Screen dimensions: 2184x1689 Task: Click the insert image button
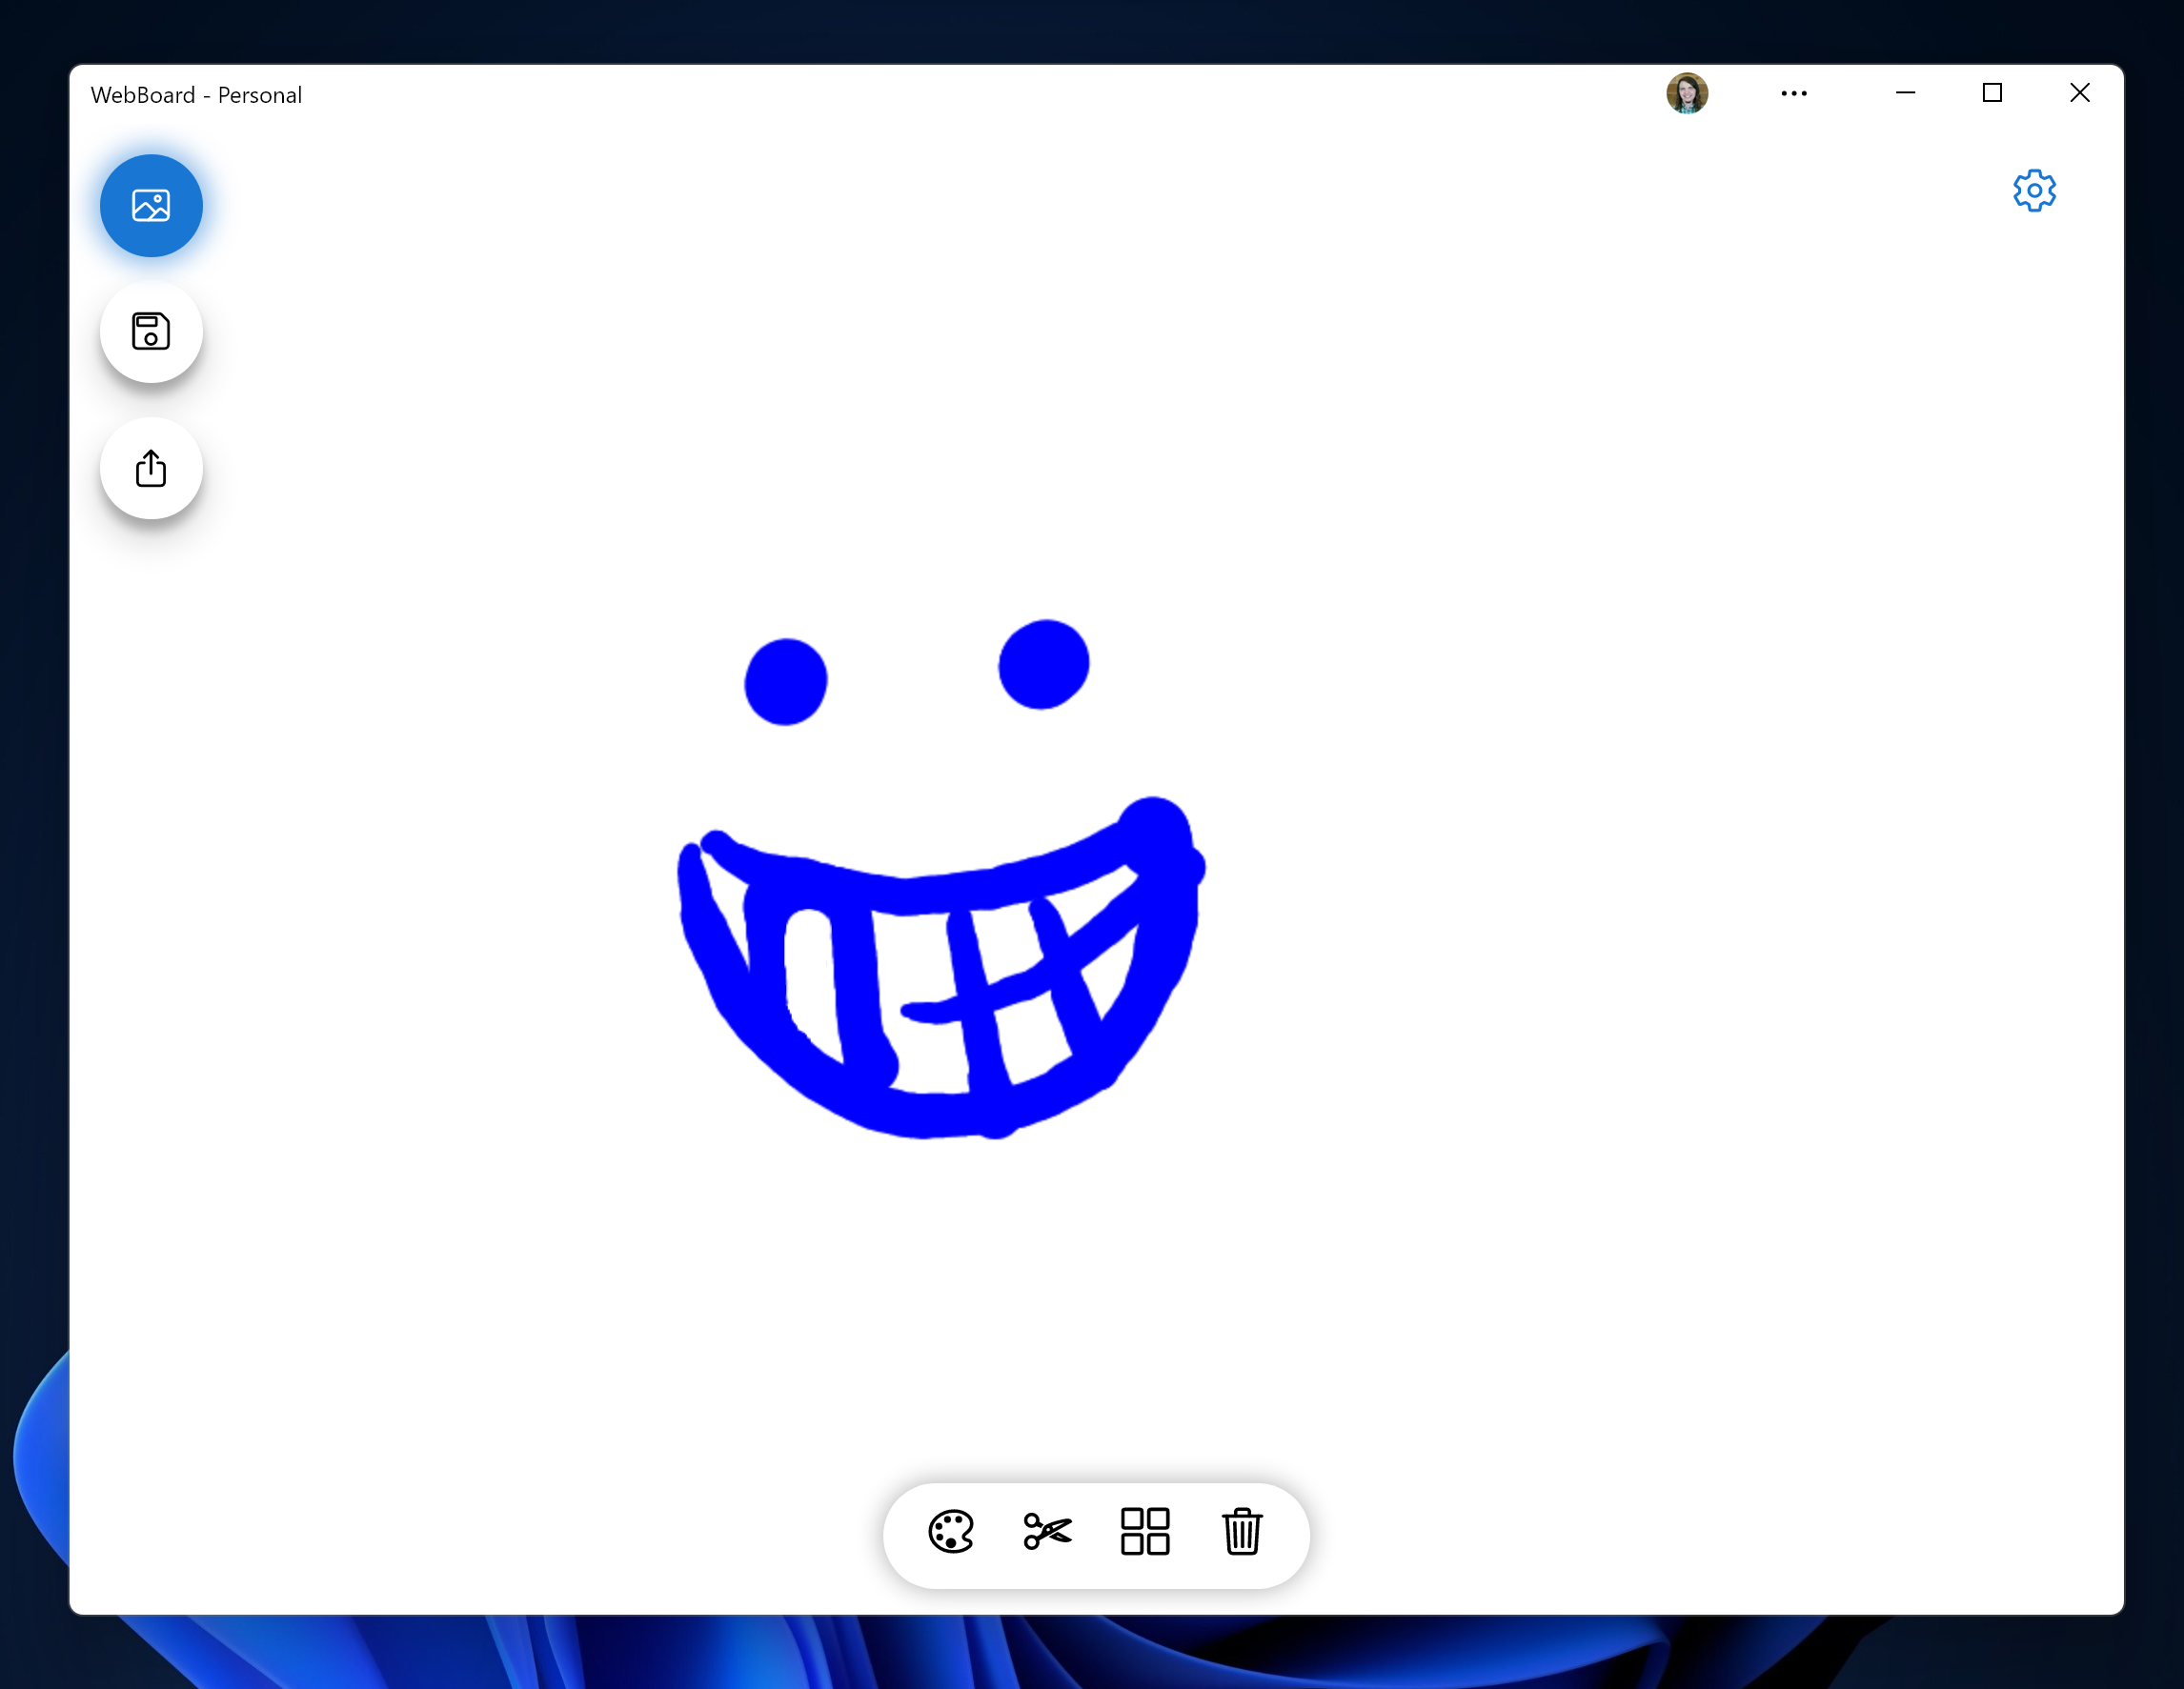point(151,206)
